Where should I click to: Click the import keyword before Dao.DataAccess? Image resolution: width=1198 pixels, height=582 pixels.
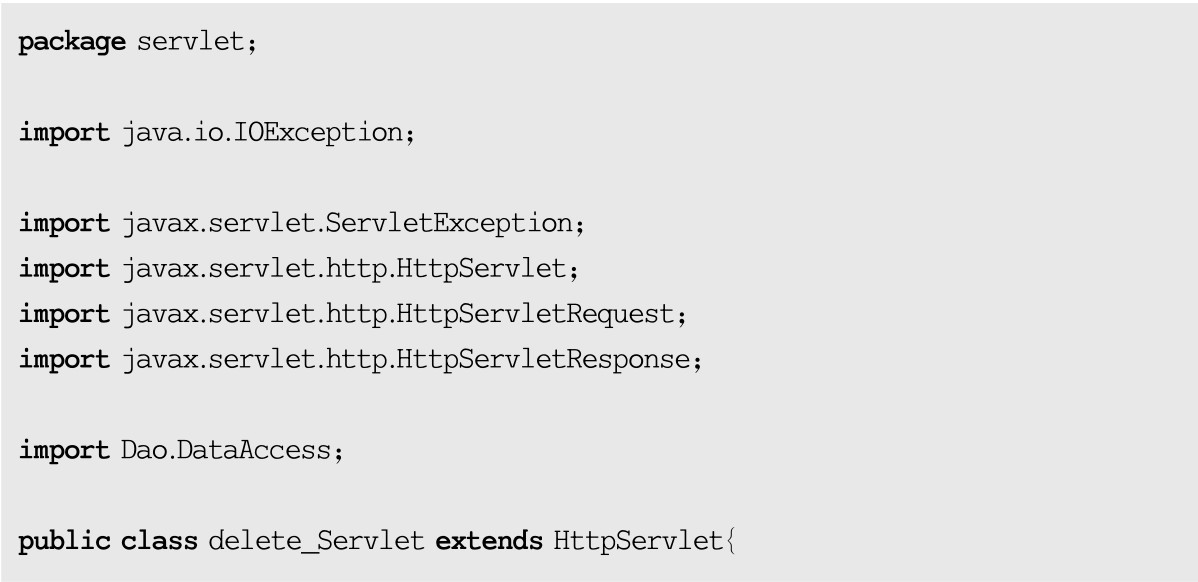tap(64, 451)
